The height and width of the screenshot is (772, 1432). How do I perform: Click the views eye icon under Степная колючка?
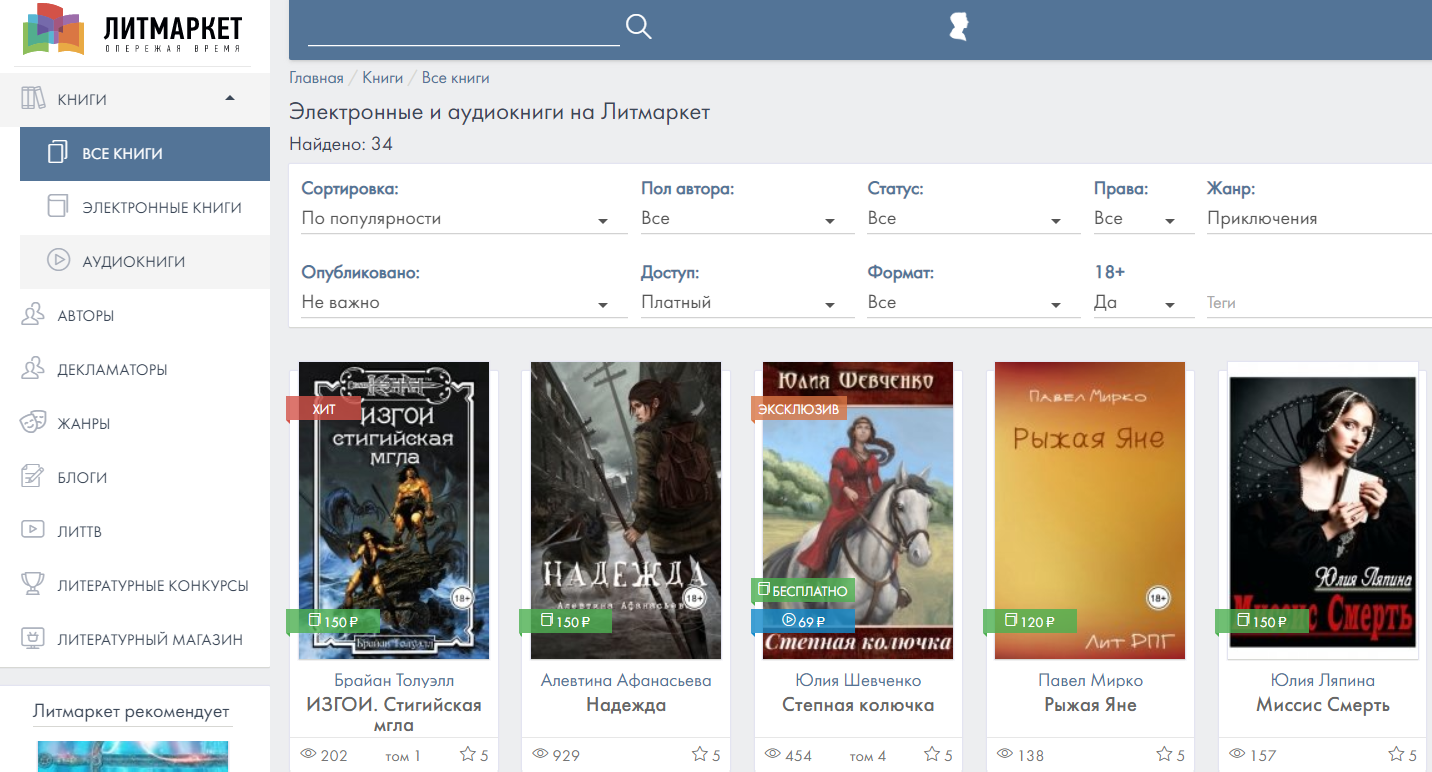coord(772,755)
